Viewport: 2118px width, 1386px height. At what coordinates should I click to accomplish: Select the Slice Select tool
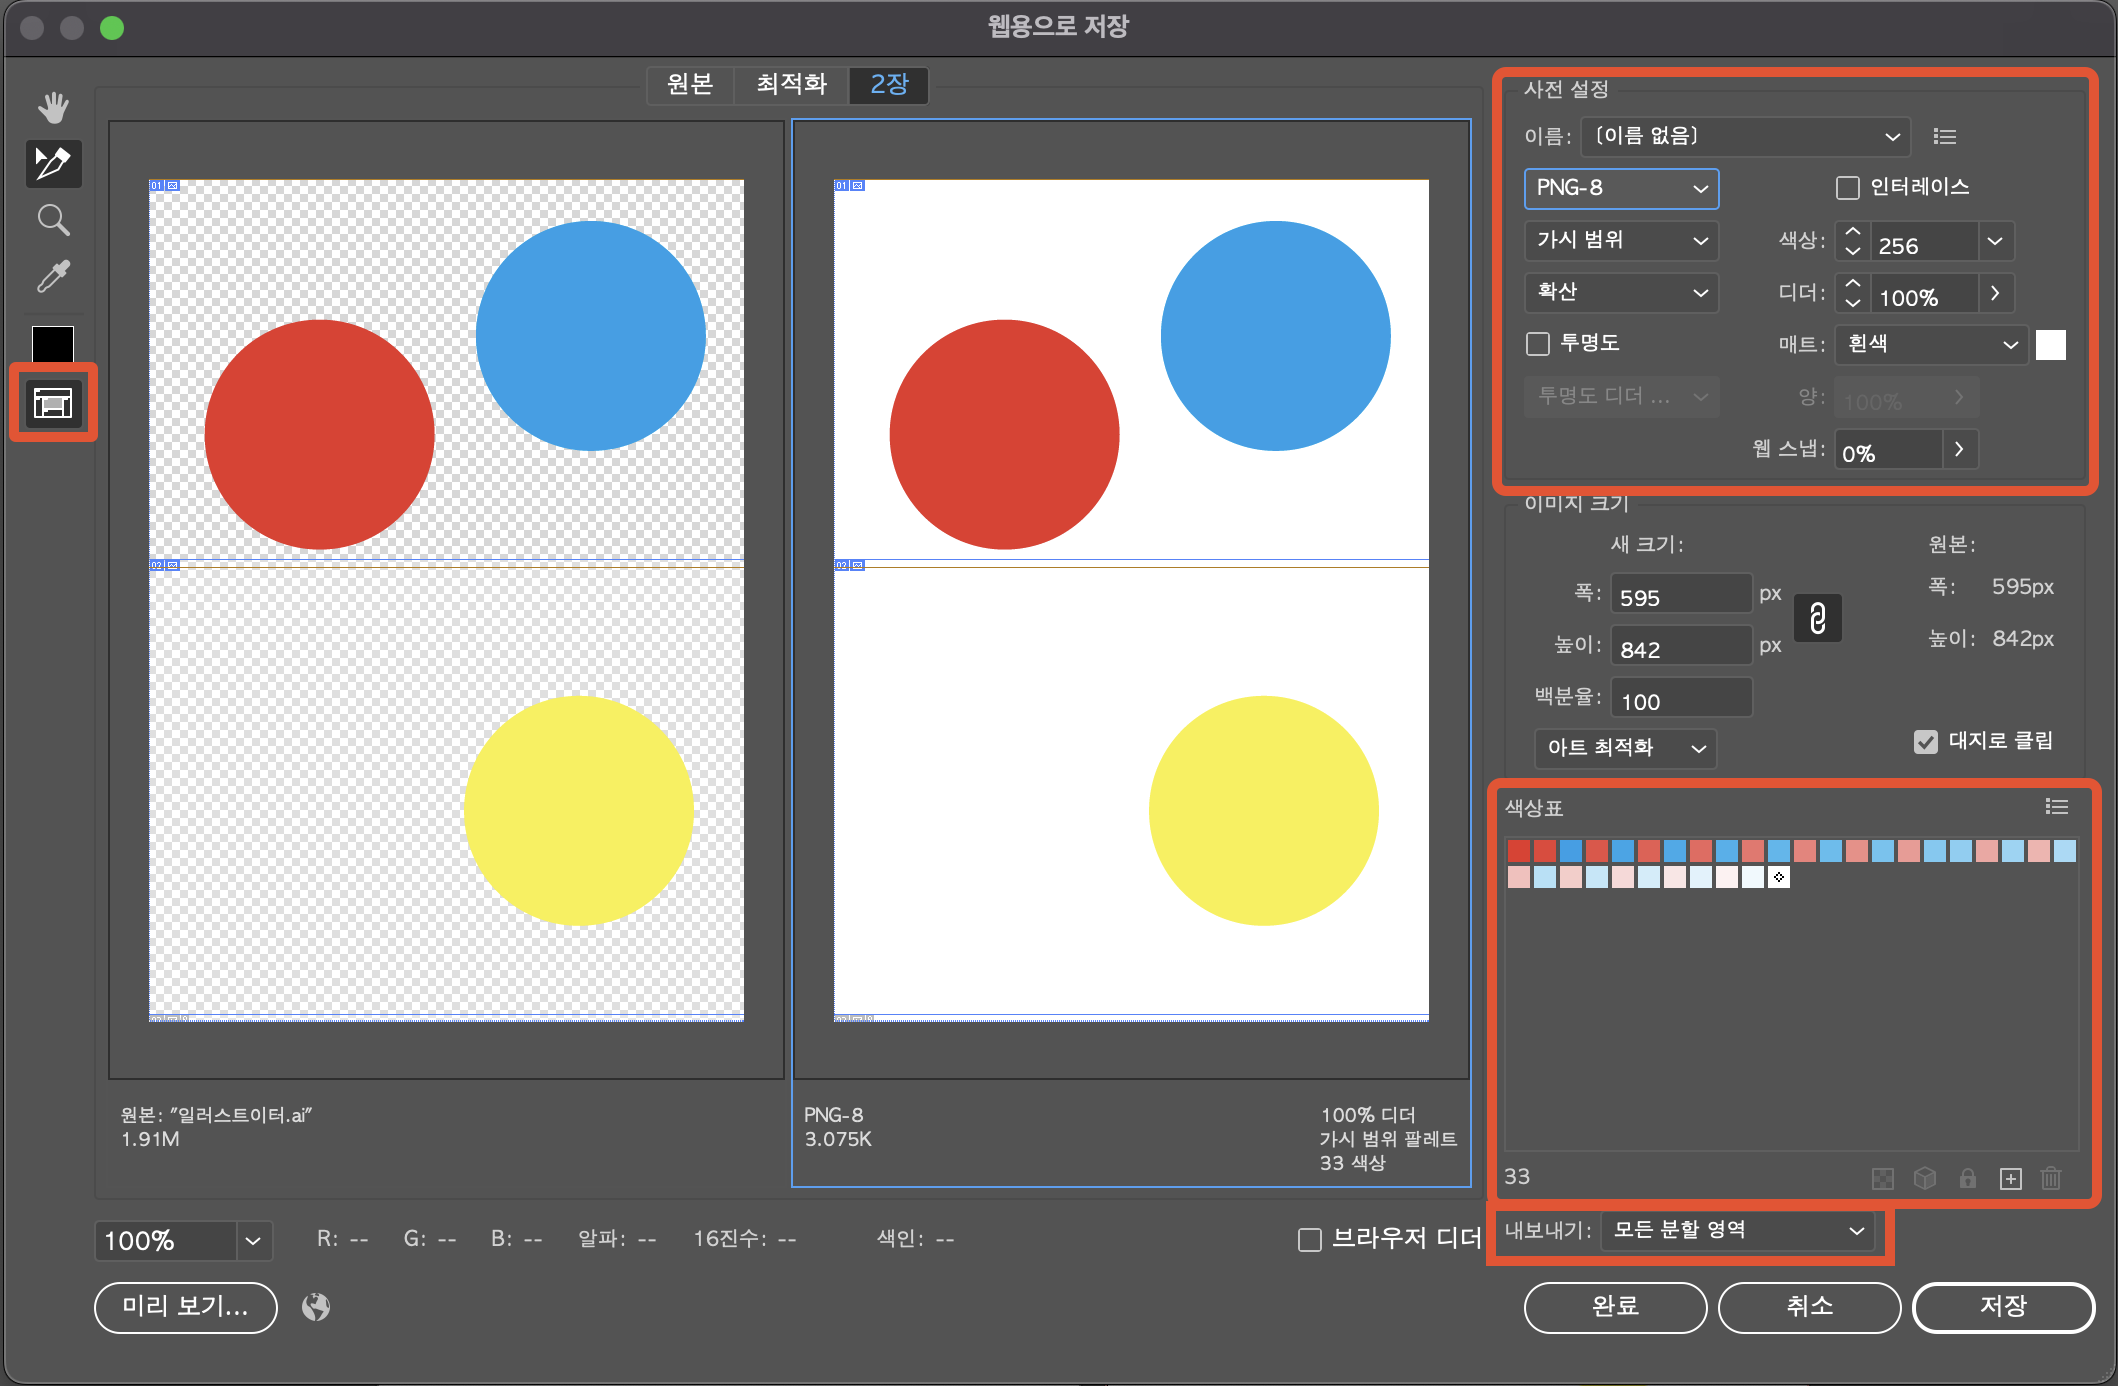tap(53, 163)
